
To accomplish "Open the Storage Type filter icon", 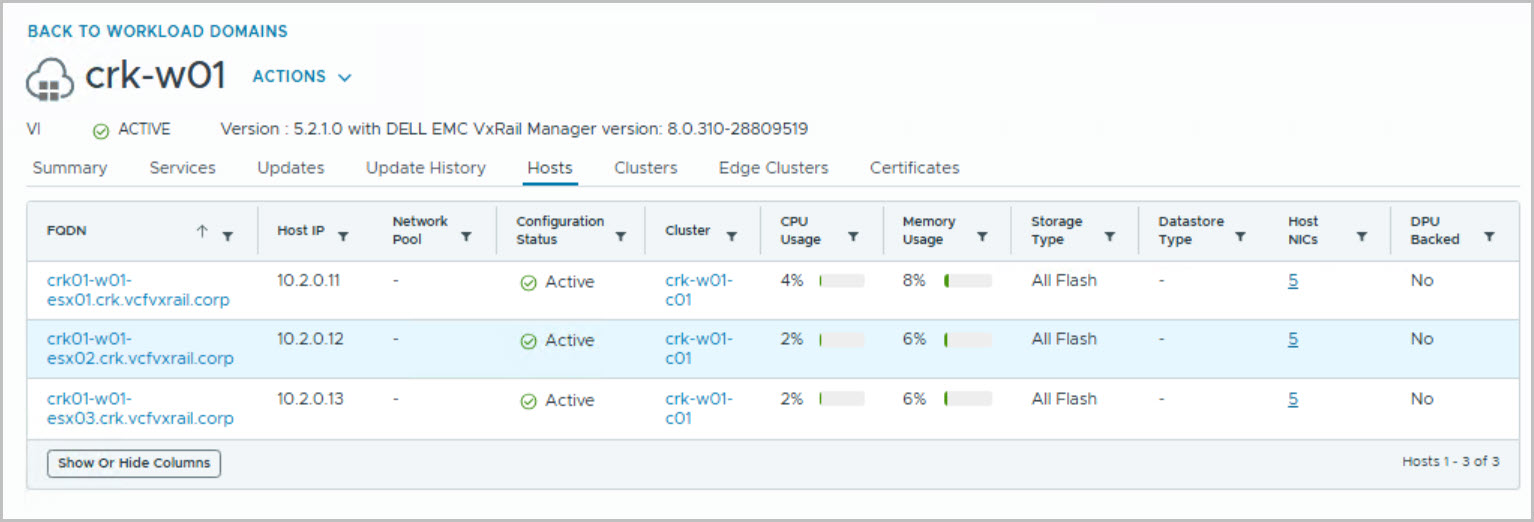I will 1109,237.
